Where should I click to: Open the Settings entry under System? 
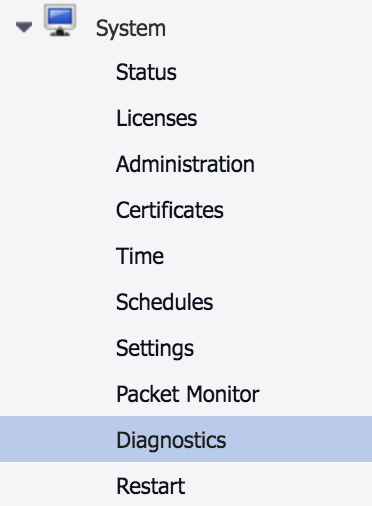[155, 349]
